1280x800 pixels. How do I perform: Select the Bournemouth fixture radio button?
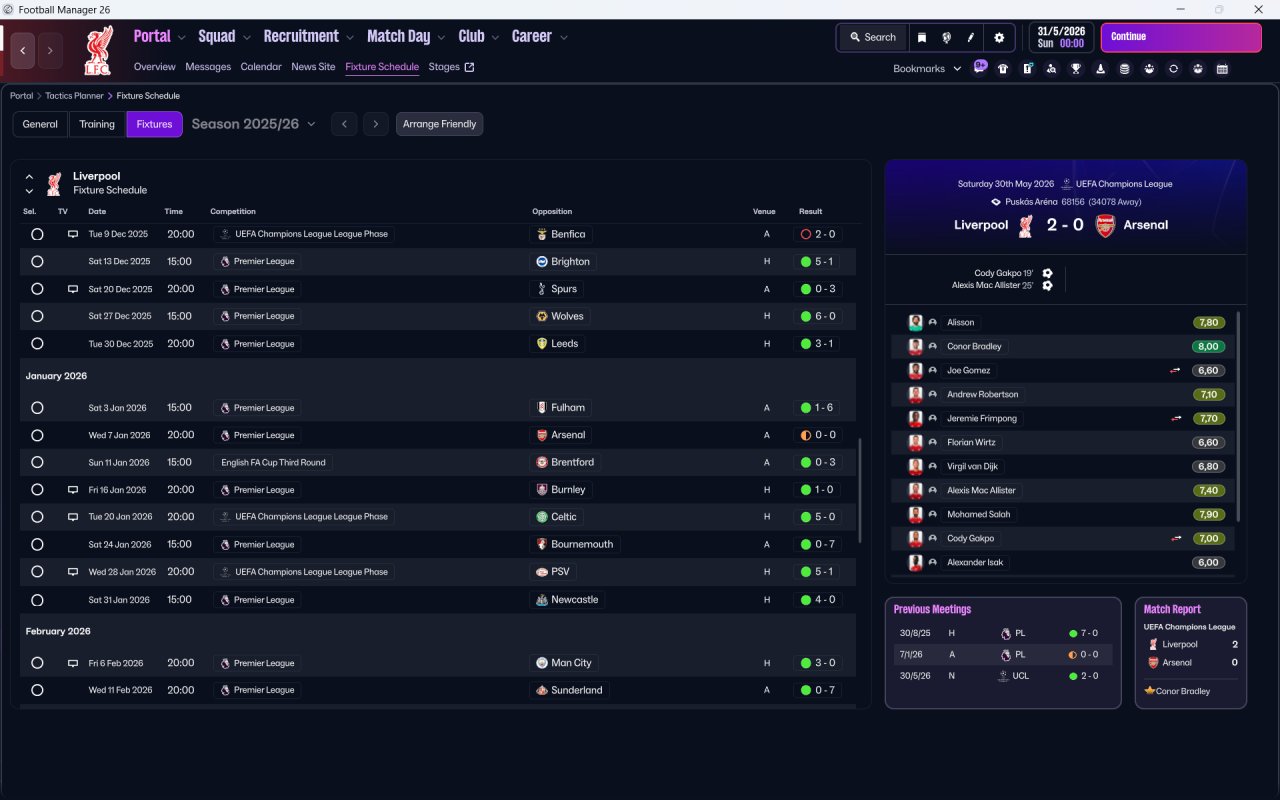click(37, 544)
